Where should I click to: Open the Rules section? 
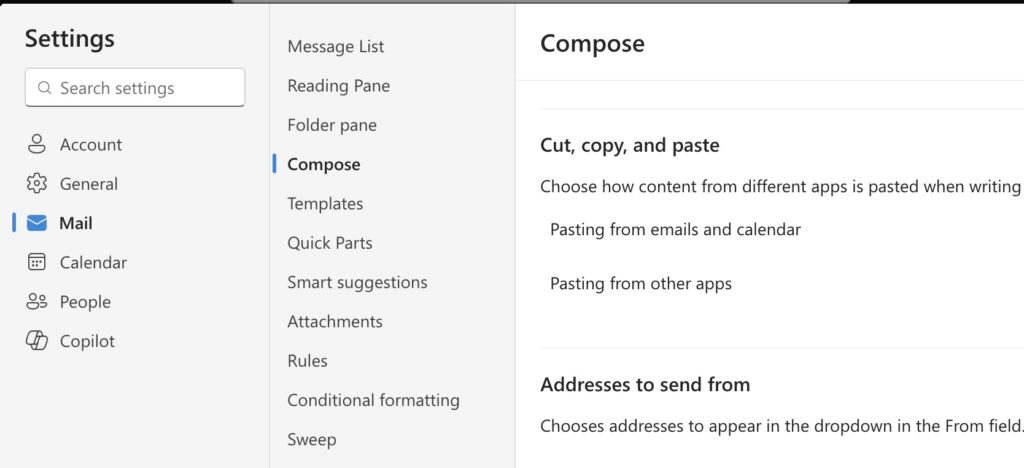[308, 361]
